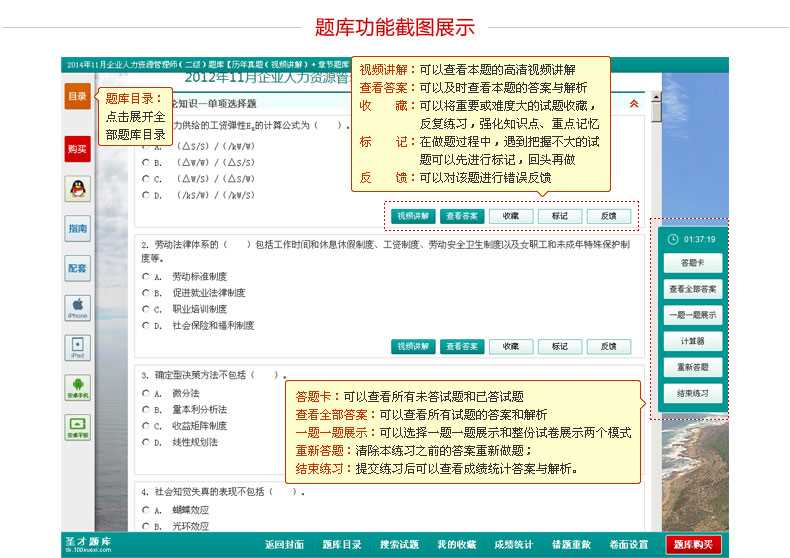Click the iPhone app icon
This screenshot has width=790, height=558.
coord(77,307)
